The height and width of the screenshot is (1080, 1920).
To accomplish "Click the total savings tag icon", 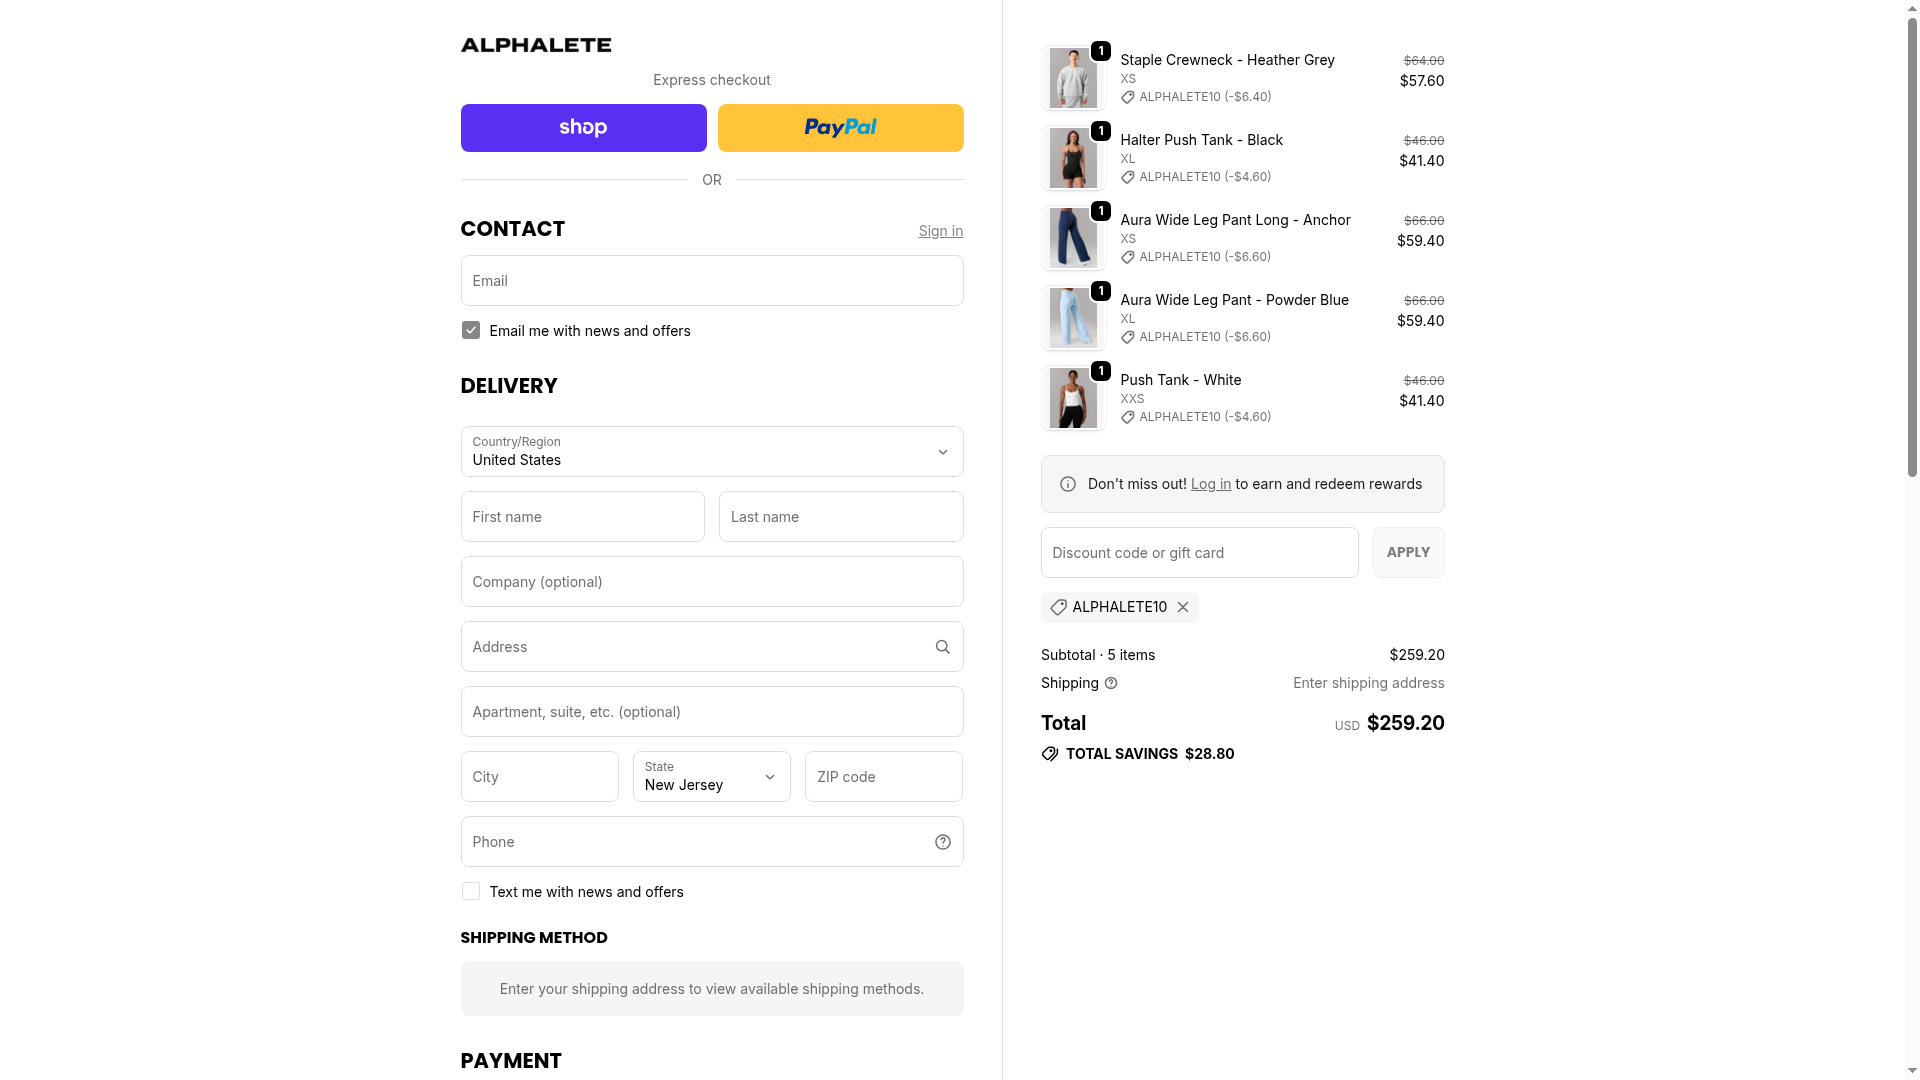I will click(x=1050, y=754).
